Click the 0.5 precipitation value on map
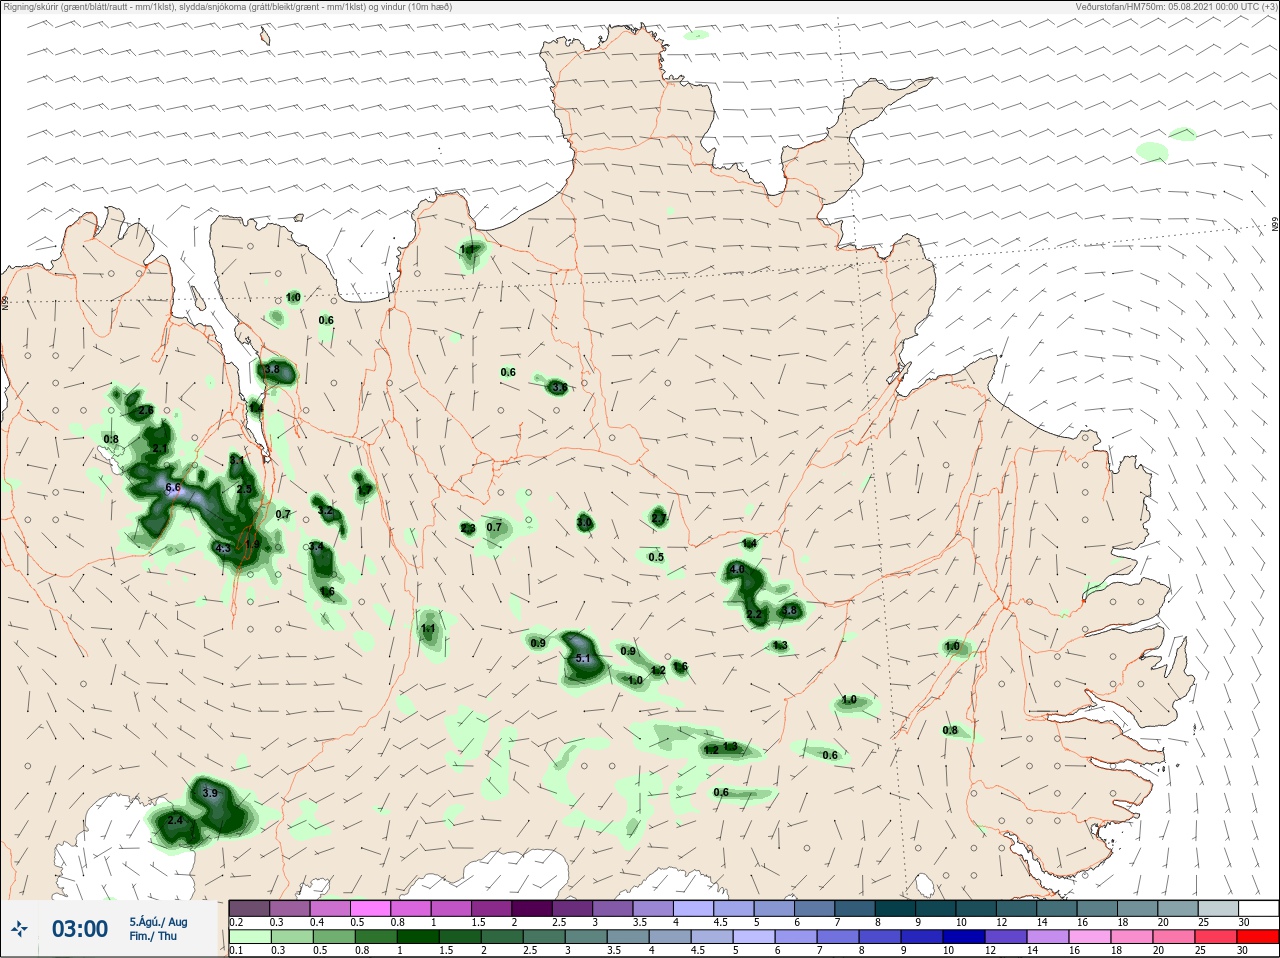1280x958 pixels. tap(656, 557)
